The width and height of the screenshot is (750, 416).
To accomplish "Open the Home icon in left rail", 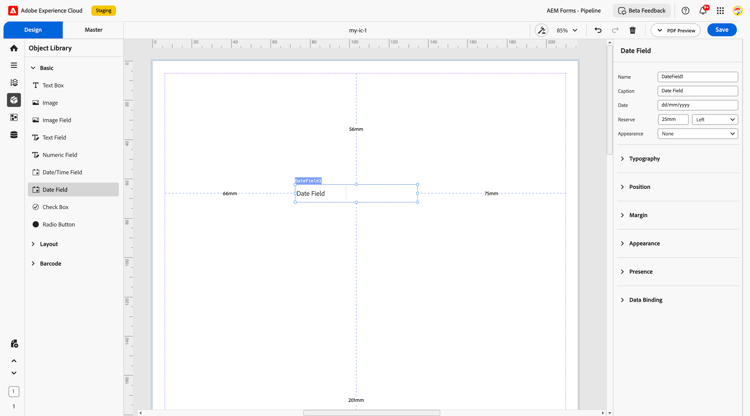I will (x=14, y=48).
